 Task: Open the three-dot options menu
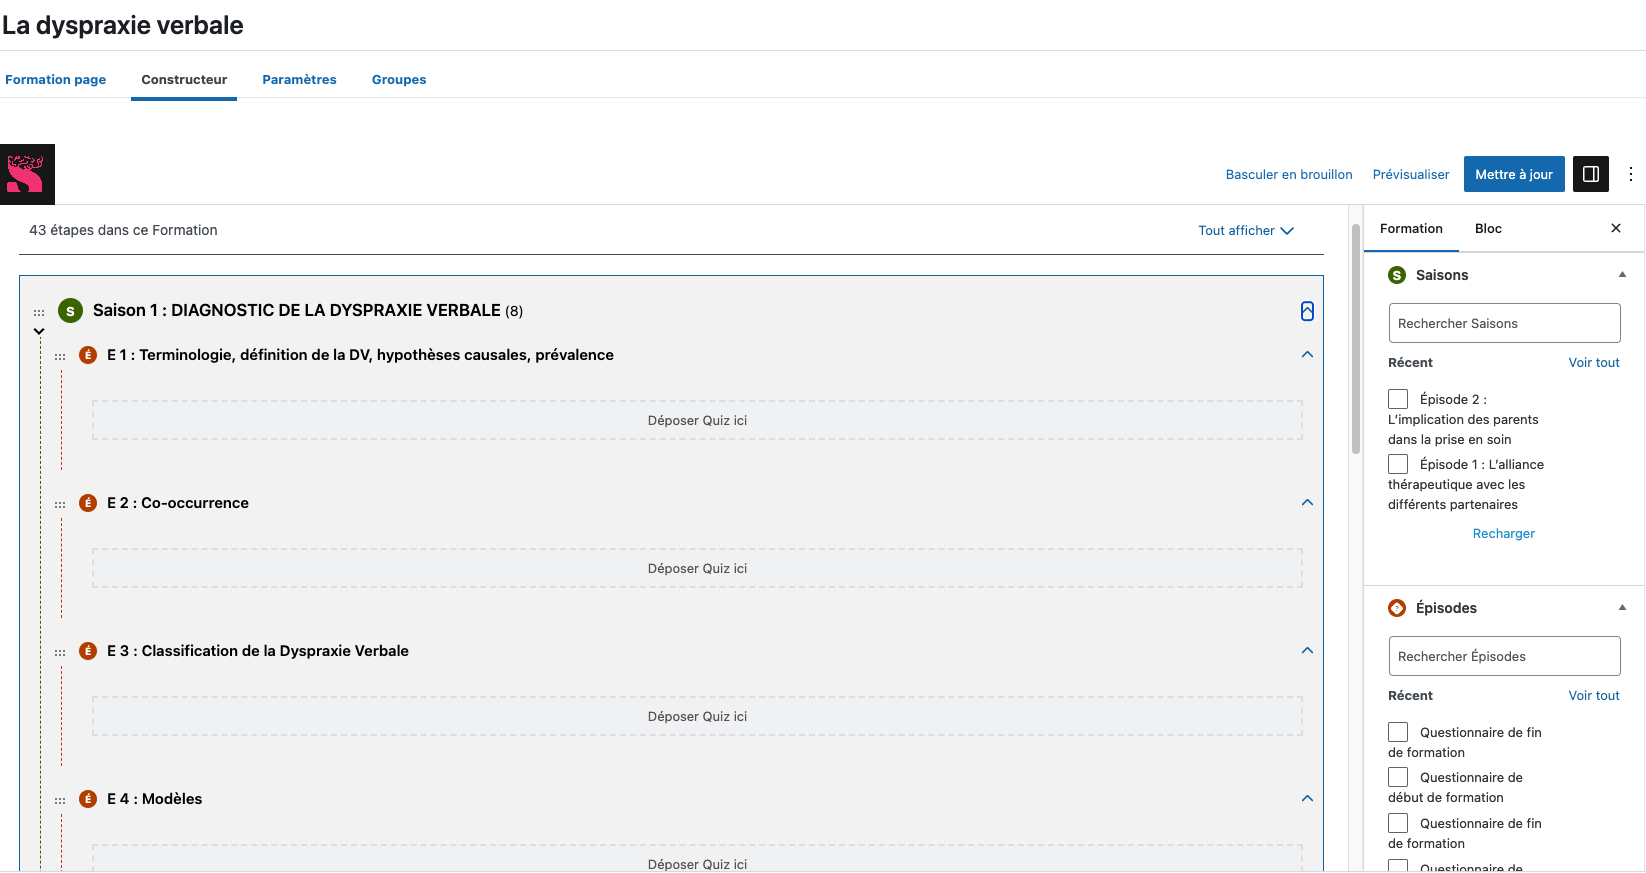click(x=1630, y=174)
